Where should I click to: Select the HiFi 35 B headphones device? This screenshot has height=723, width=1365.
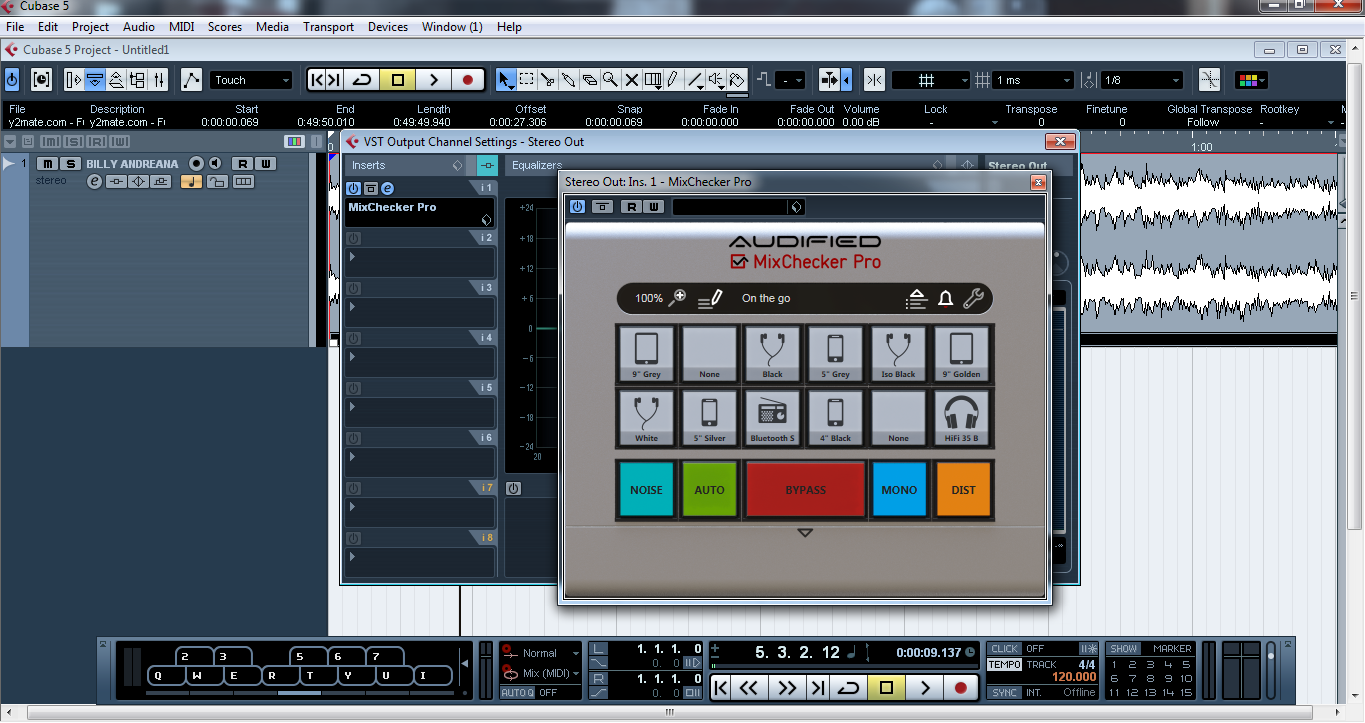(961, 418)
